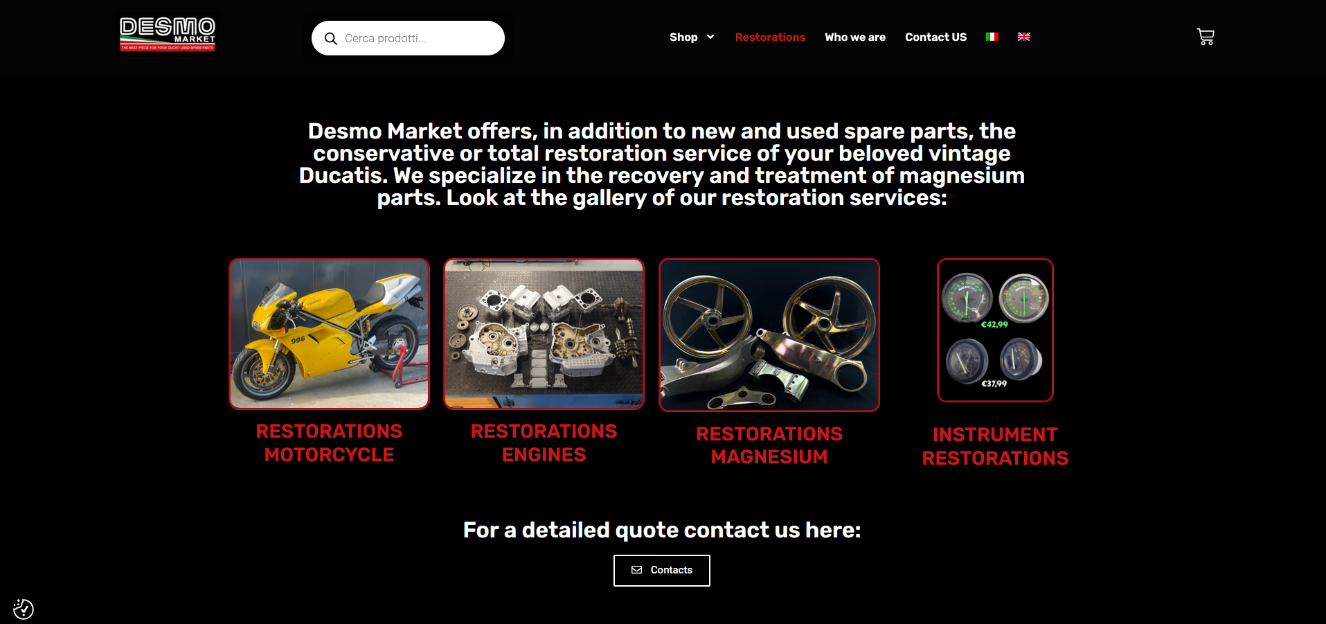Open the Contact US menu link
1326x624 pixels.
click(936, 37)
